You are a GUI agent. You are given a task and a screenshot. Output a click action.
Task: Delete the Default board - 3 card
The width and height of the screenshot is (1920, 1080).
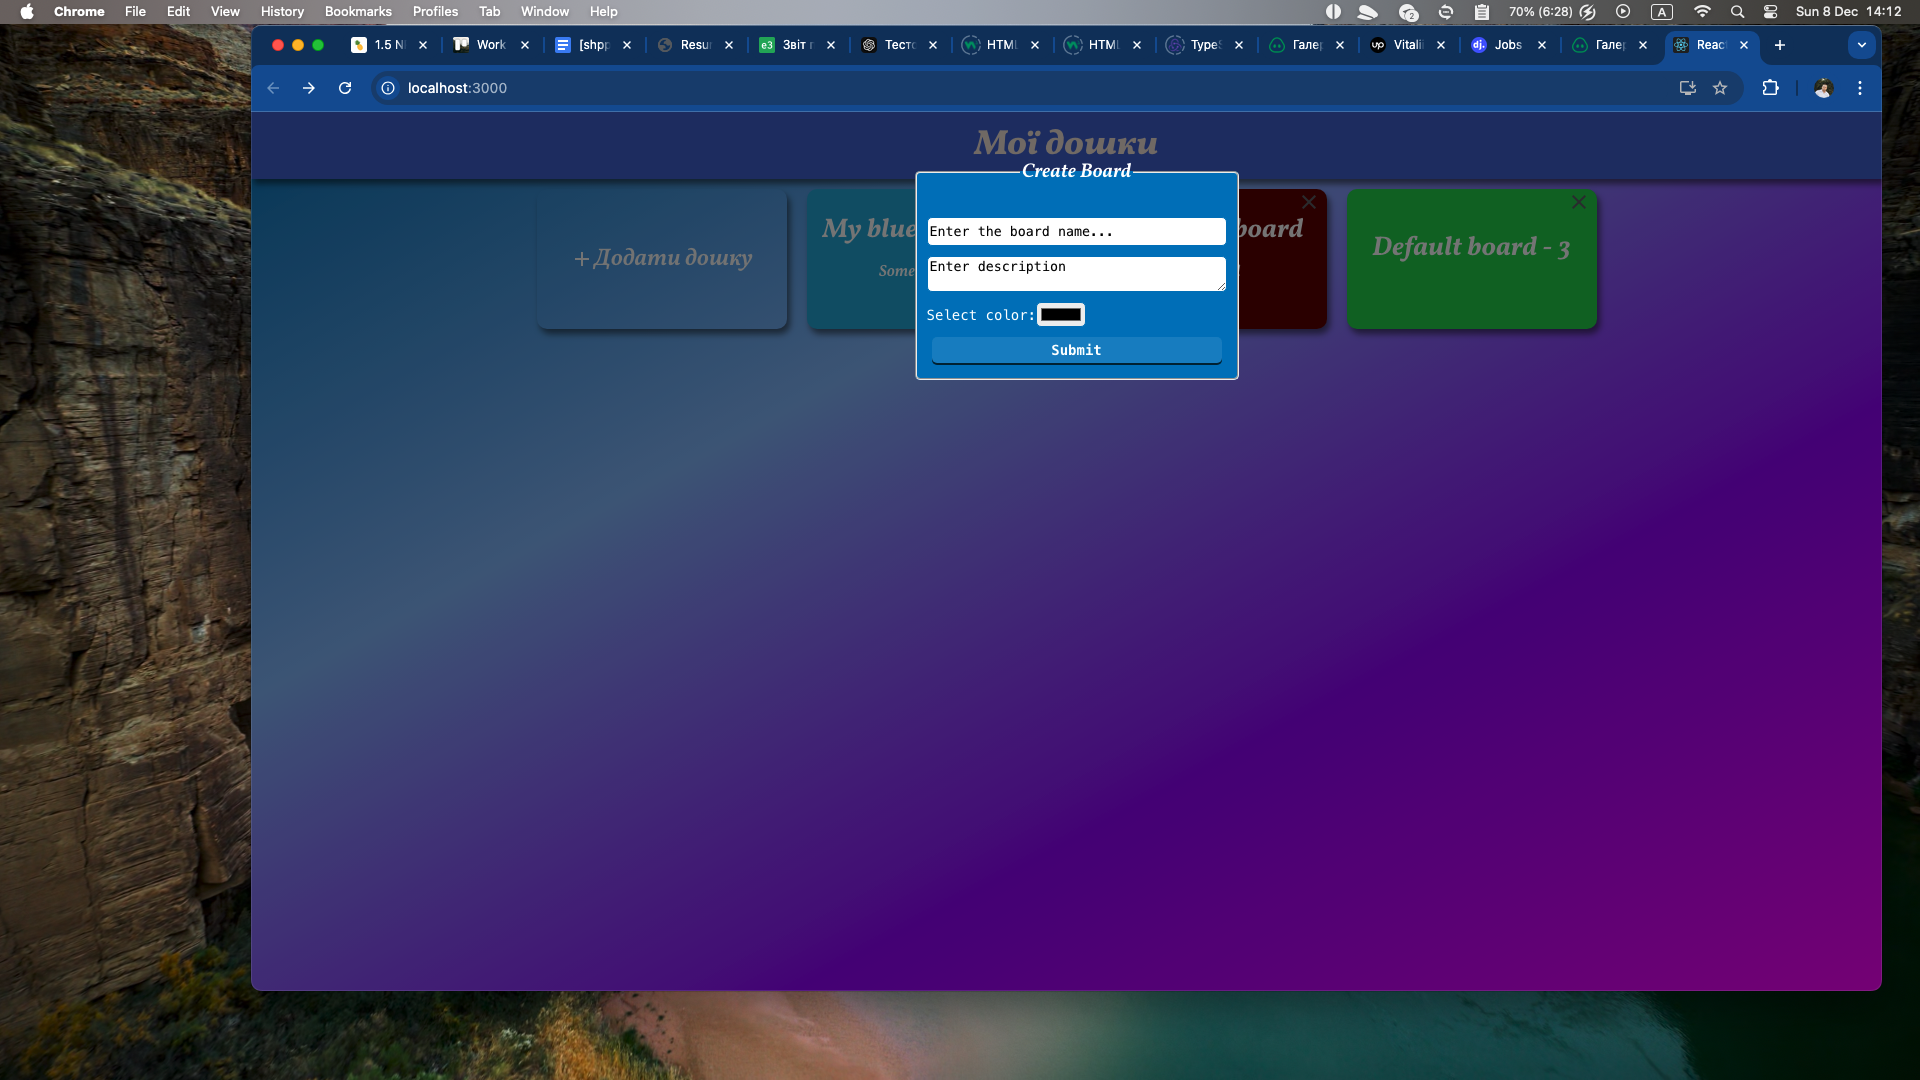pyautogui.click(x=1579, y=202)
